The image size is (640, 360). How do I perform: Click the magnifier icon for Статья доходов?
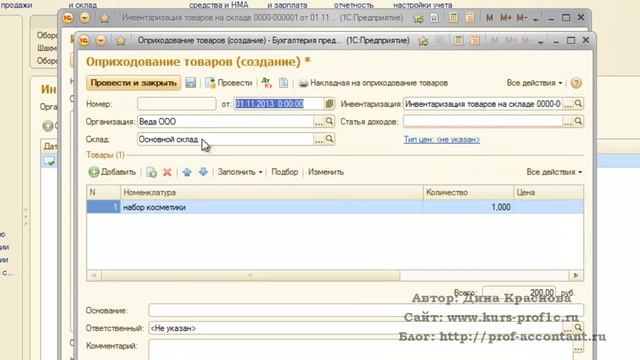578,122
